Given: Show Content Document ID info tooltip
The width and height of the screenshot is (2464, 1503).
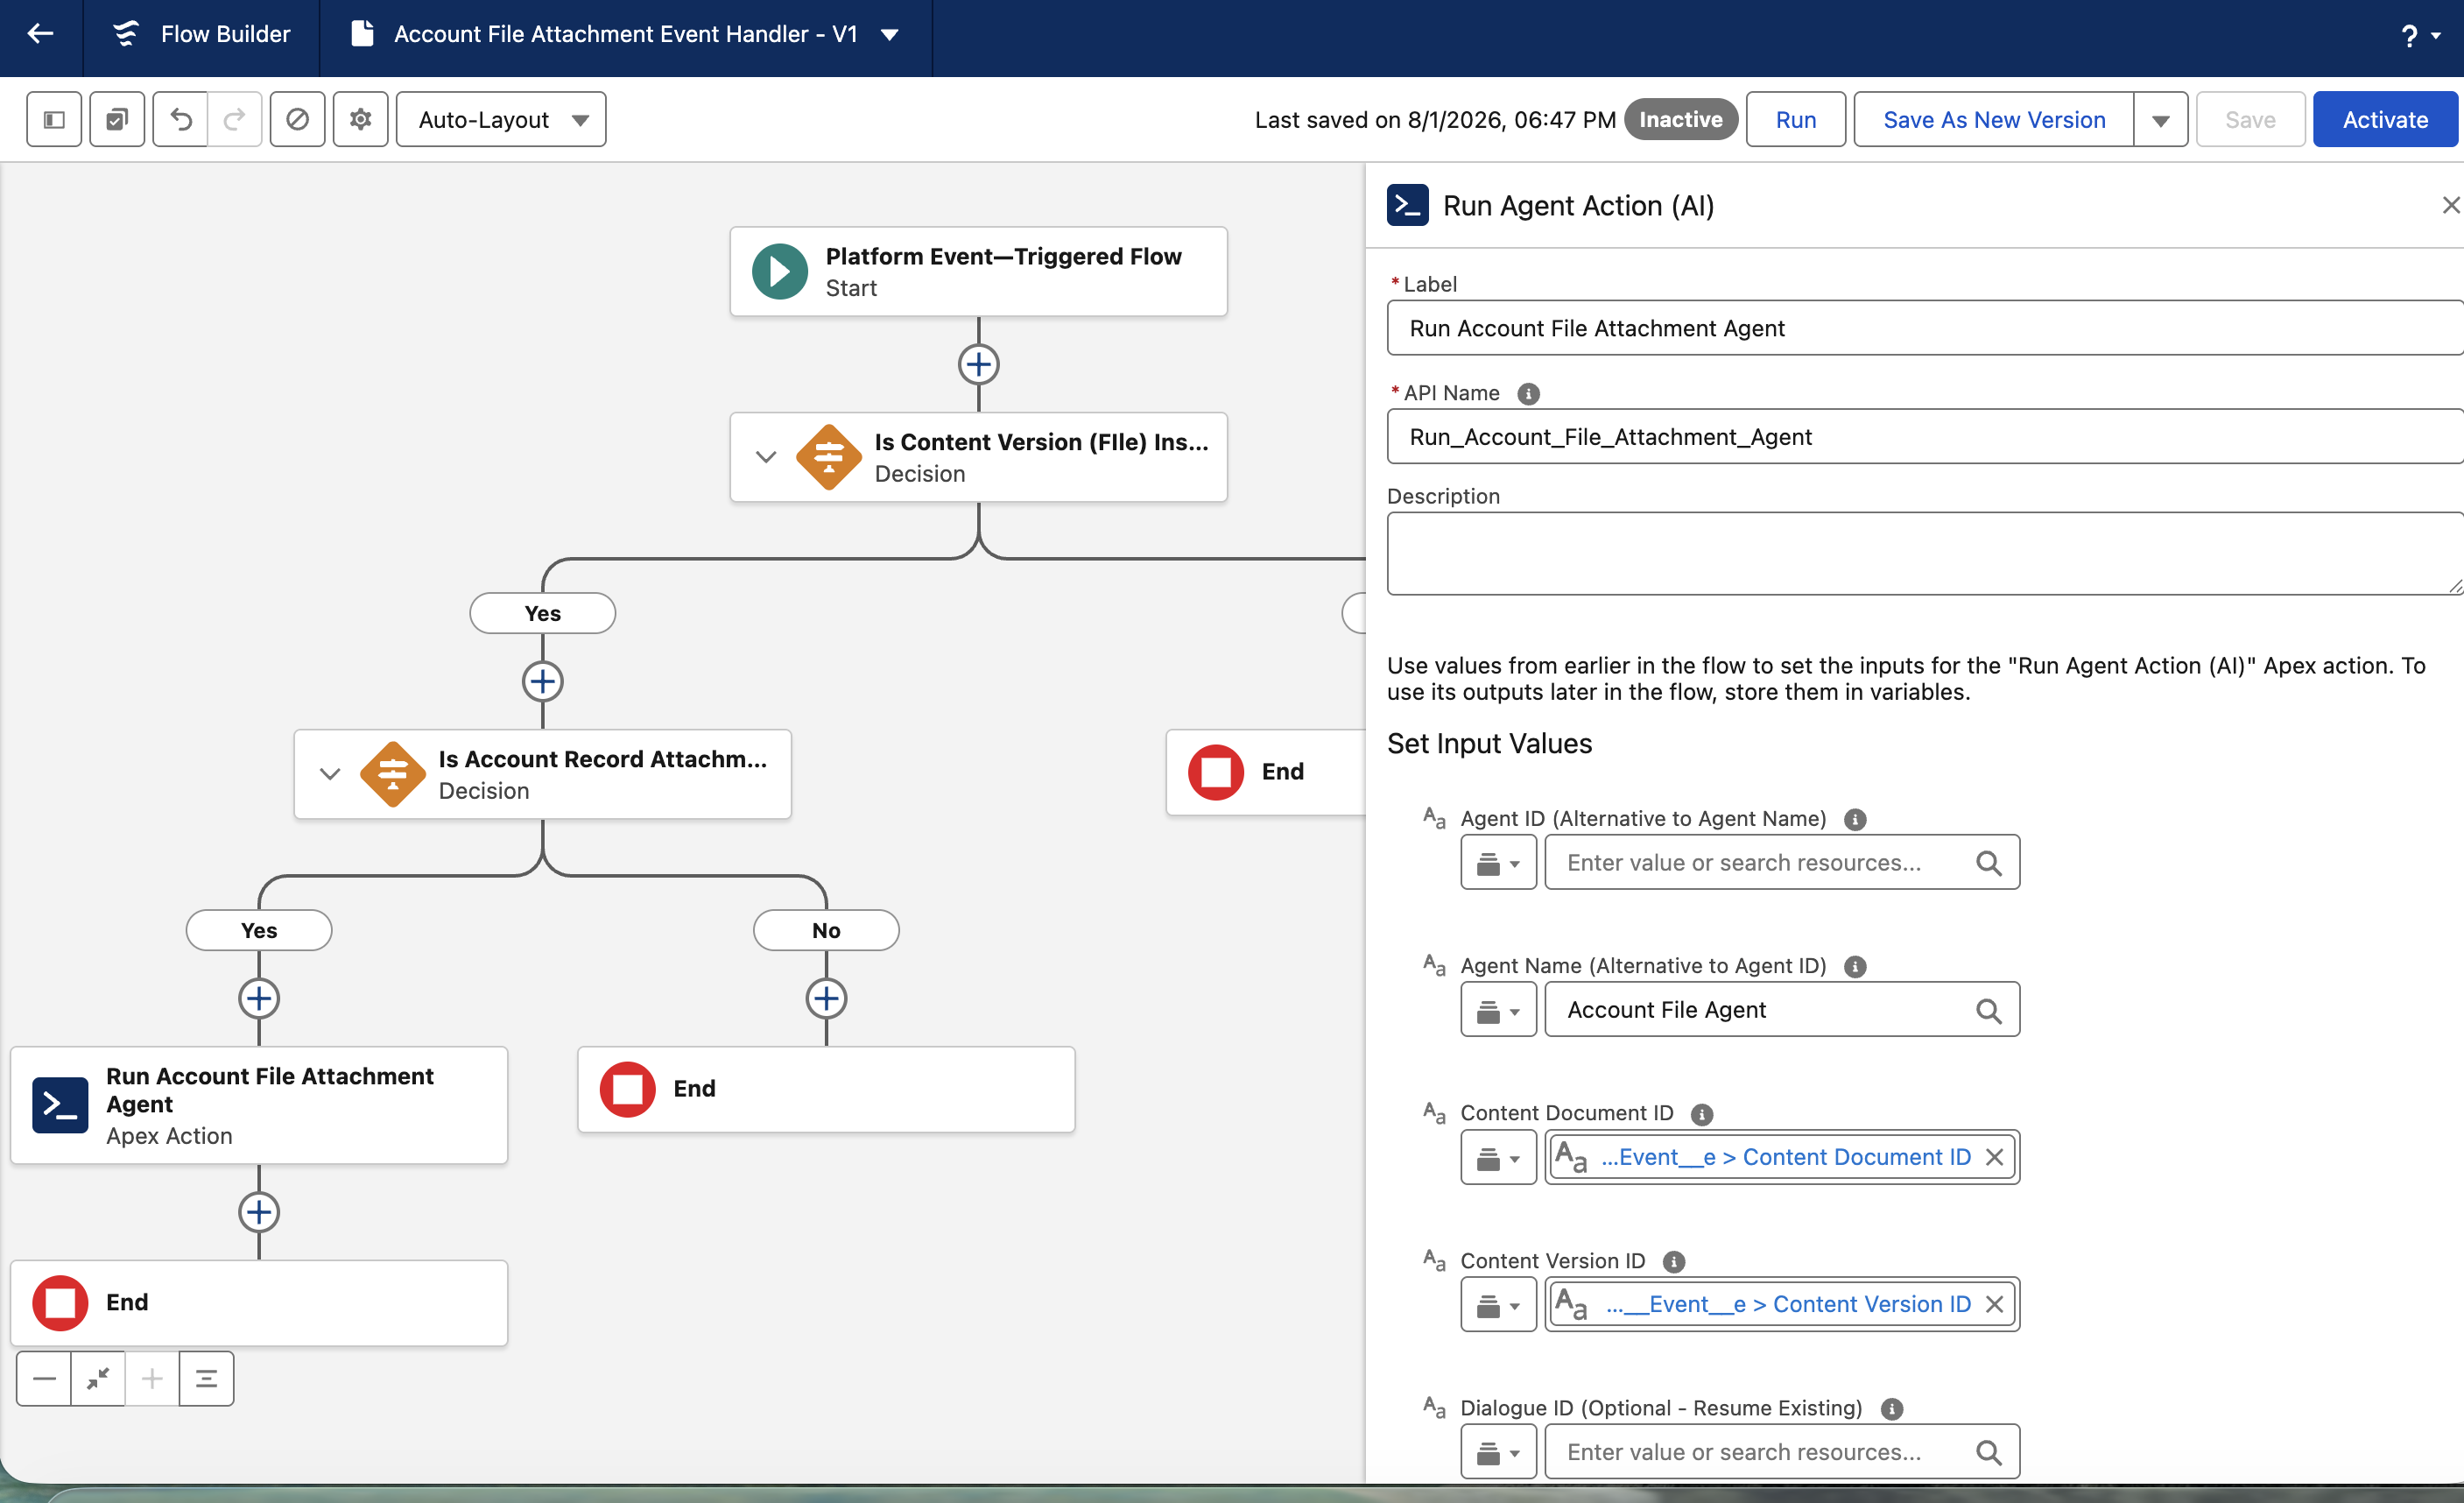Looking at the screenshot, I should pyautogui.click(x=1702, y=1114).
